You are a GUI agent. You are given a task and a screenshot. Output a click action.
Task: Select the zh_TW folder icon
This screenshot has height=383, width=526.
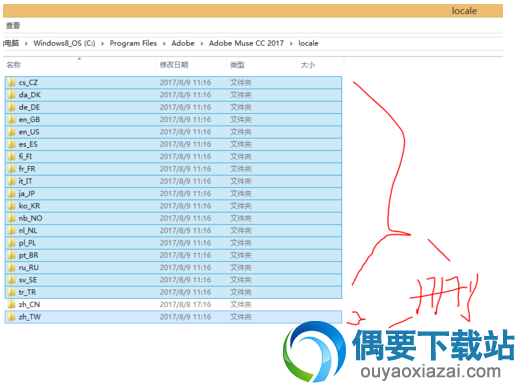(x=11, y=317)
